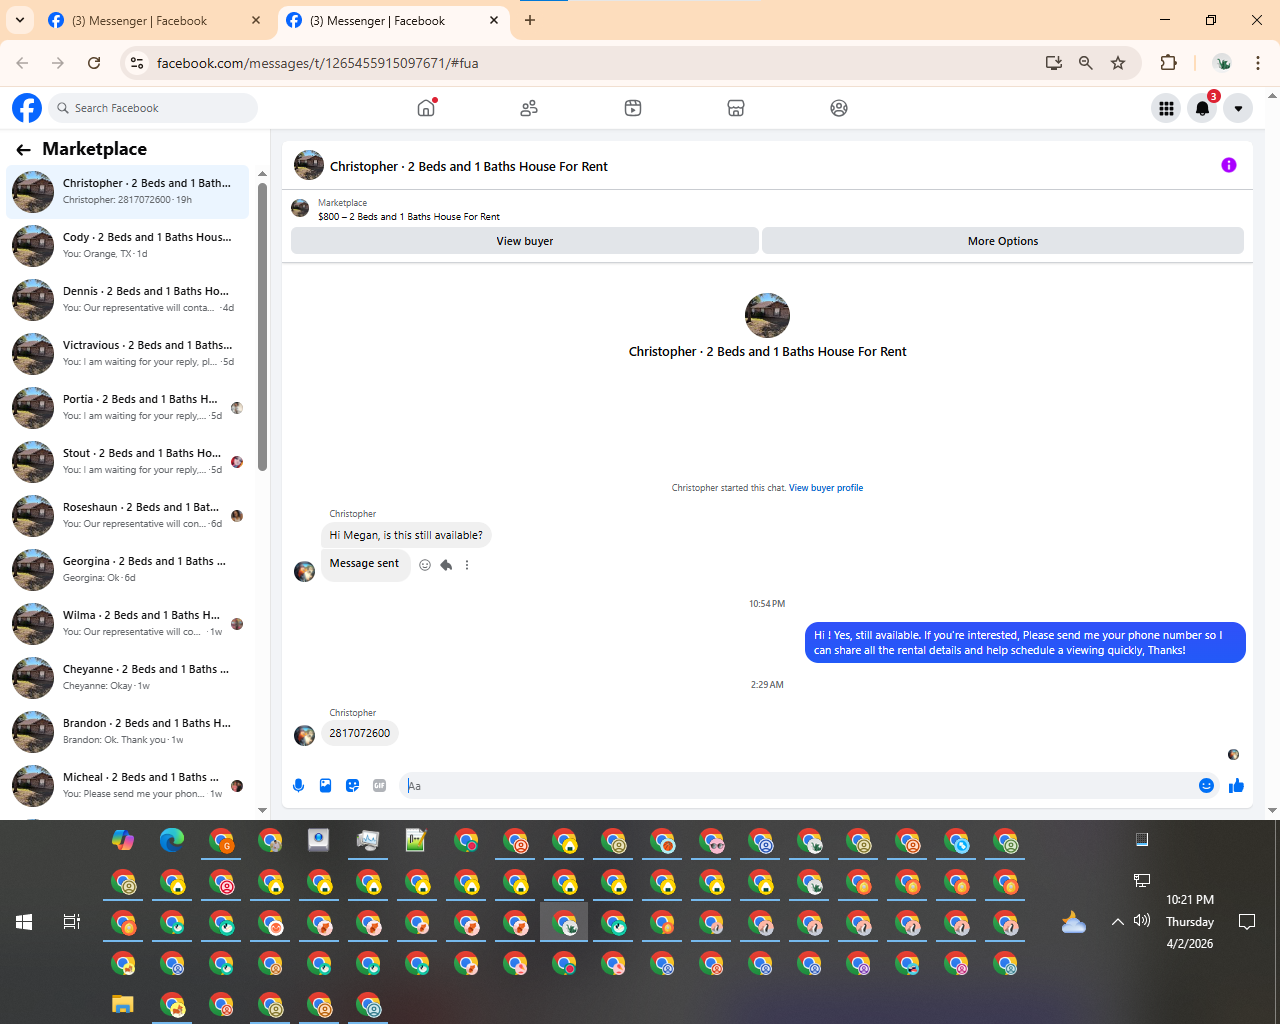
Task: Expand the account dropdown arrow
Action: pyautogui.click(x=1238, y=108)
